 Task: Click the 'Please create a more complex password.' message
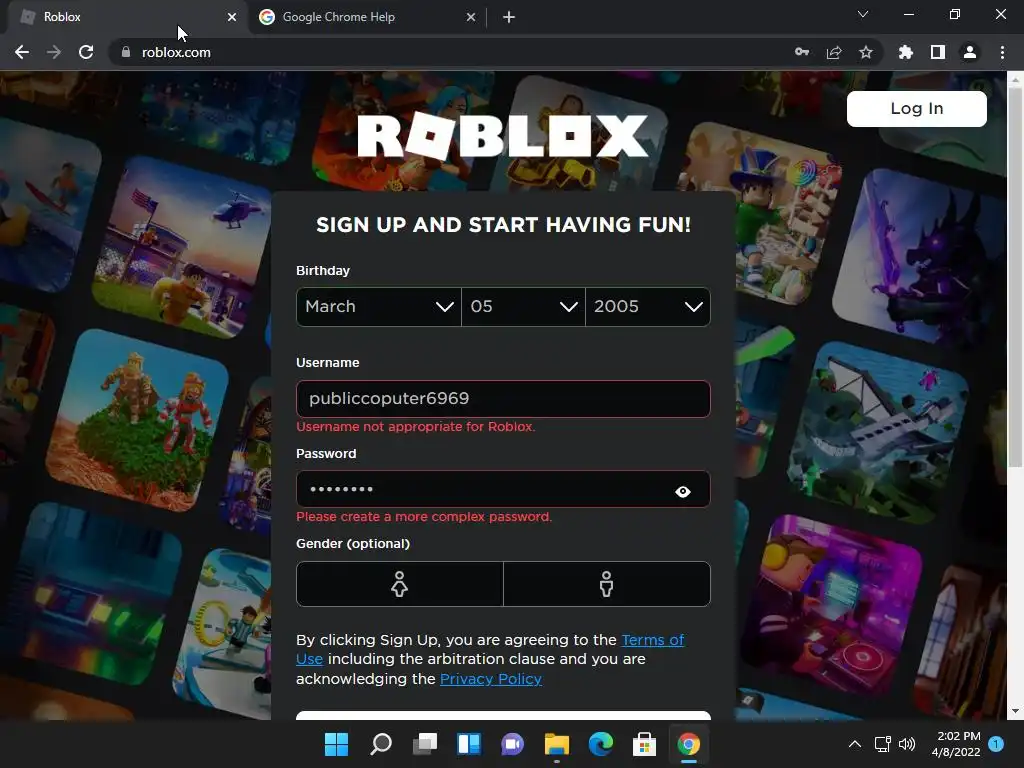(x=424, y=517)
